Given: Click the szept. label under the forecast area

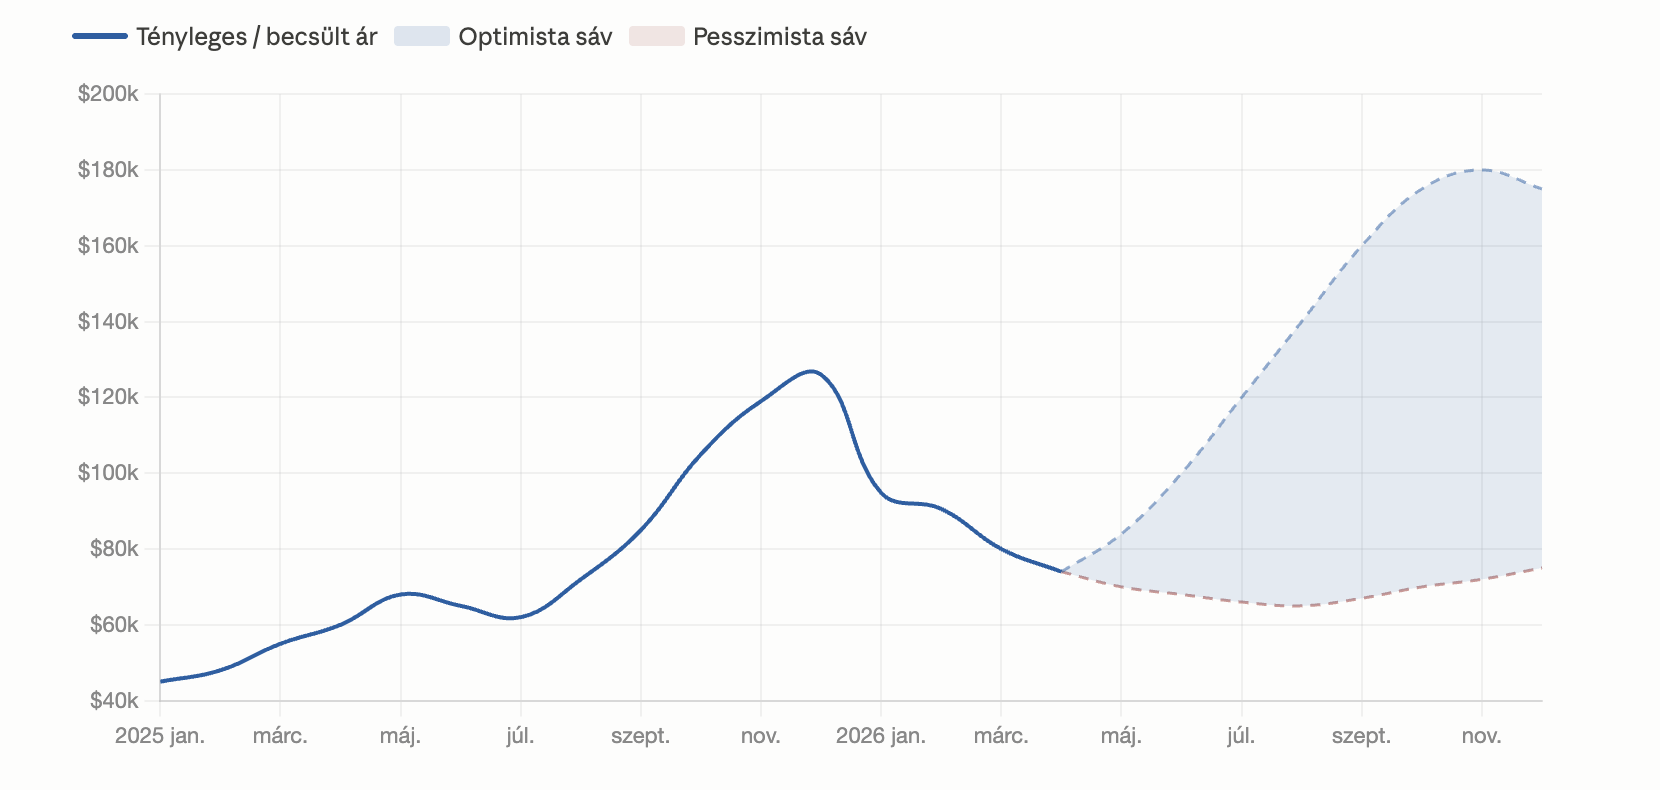Looking at the screenshot, I should click(1361, 737).
